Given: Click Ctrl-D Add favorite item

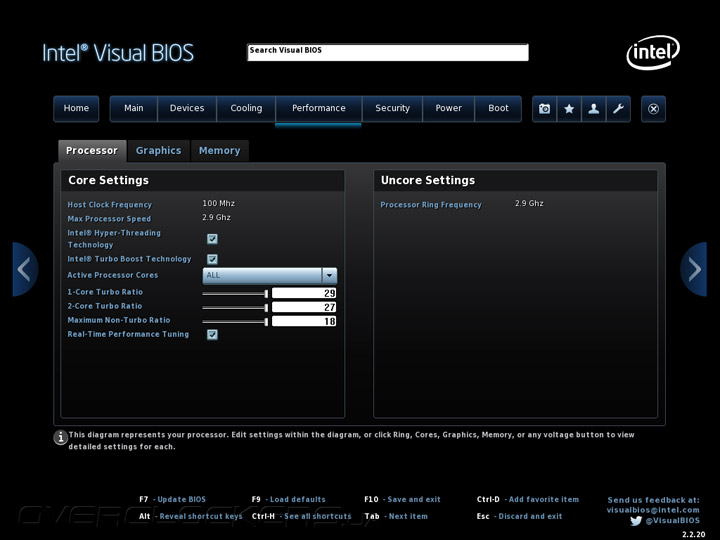Looking at the screenshot, I should click(528, 499).
